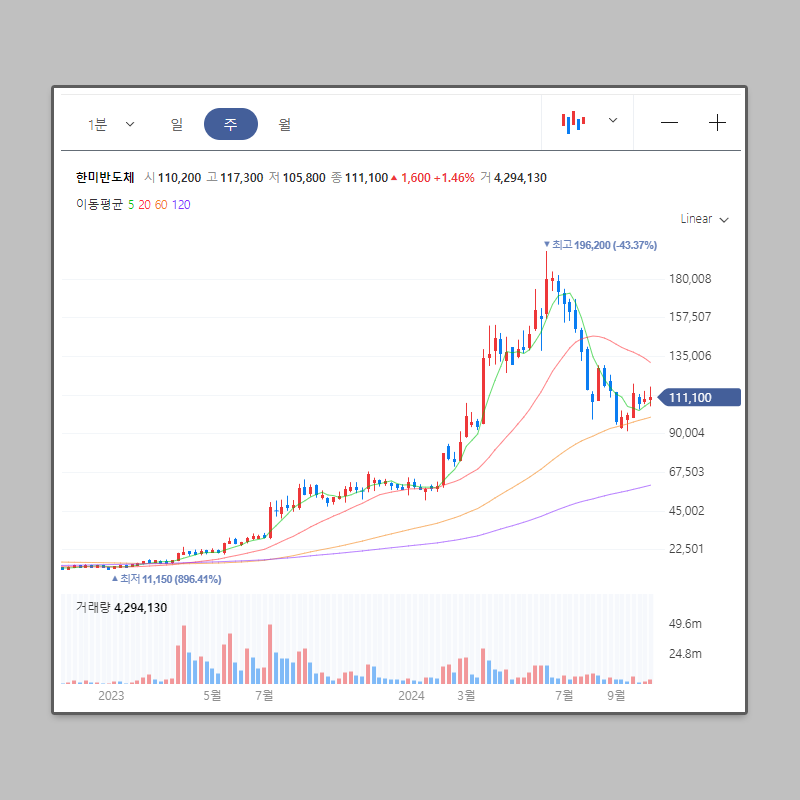This screenshot has height=800, width=800.
Task: Click the 24.8m volume axis label
Action: click(685, 654)
